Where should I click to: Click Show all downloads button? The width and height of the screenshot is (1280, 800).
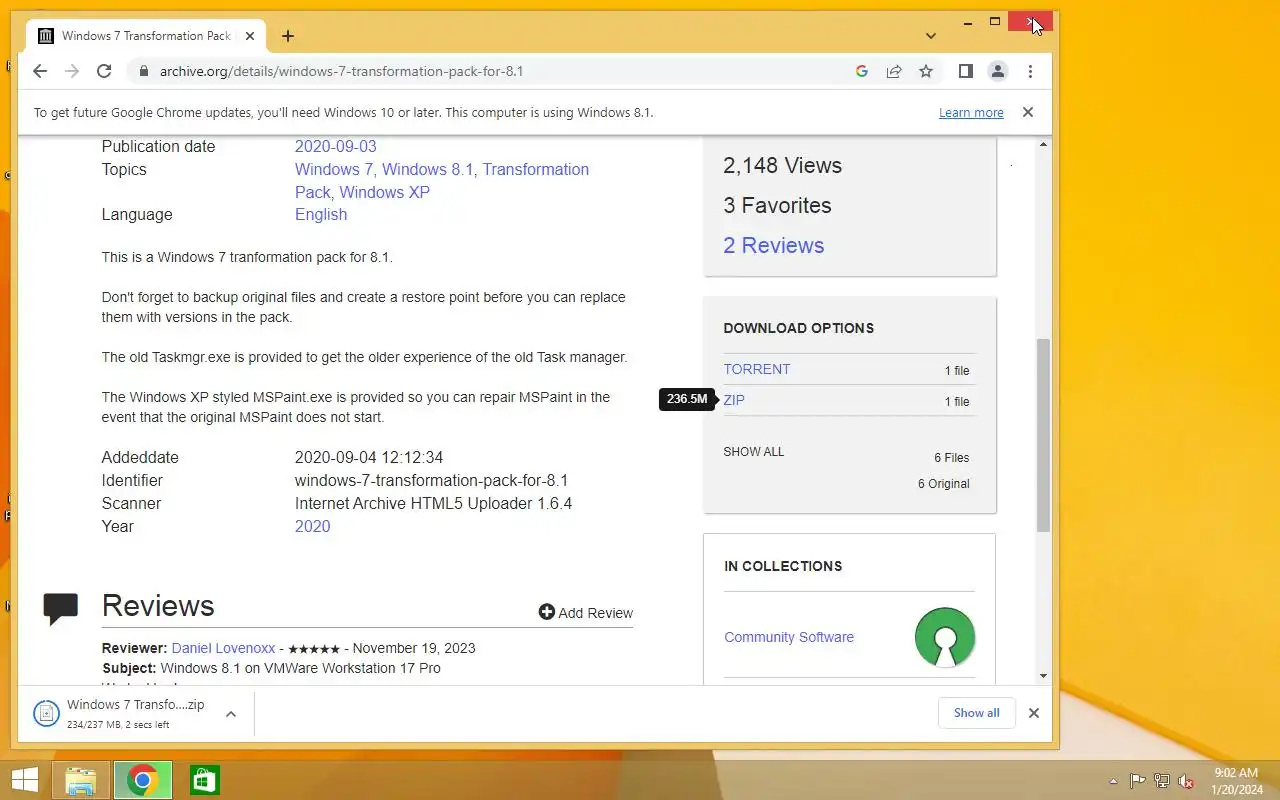coord(976,713)
